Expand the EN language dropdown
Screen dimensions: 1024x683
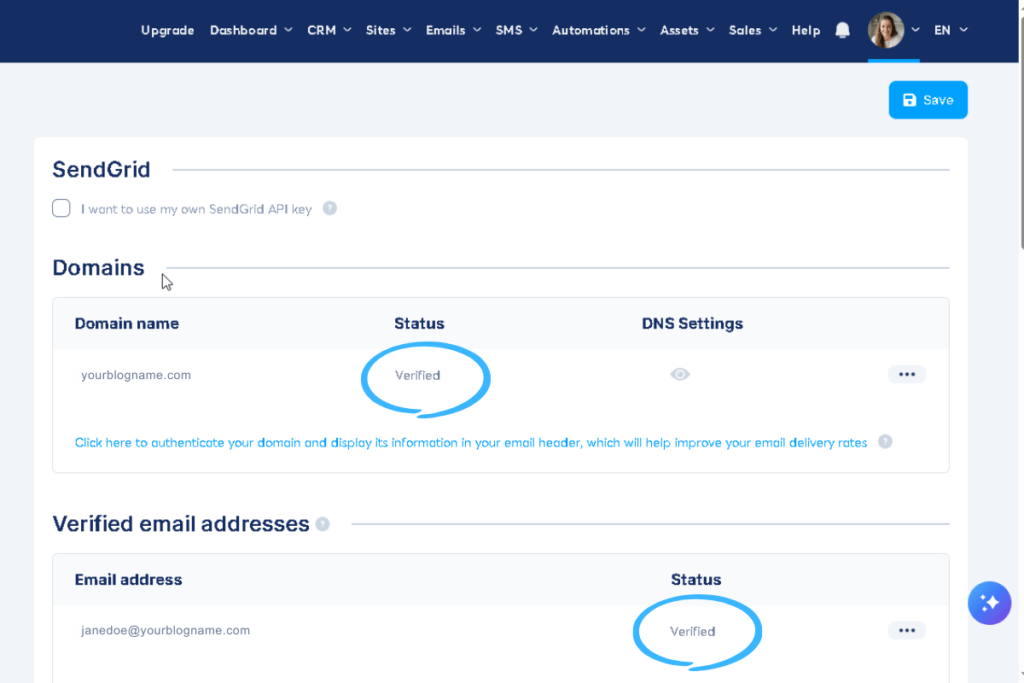pos(949,30)
